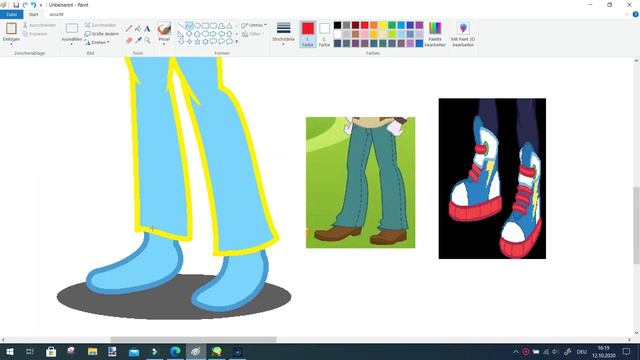640x360 pixels.
Task: Switch to the Start tab
Action: click(x=33, y=14)
